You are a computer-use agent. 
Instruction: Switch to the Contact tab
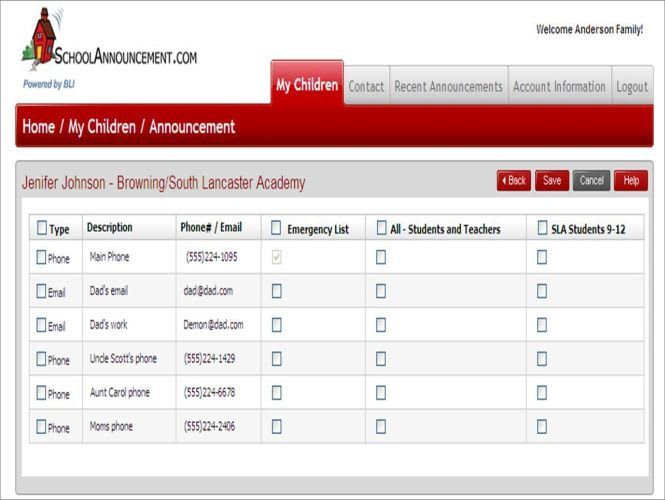point(366,86)
